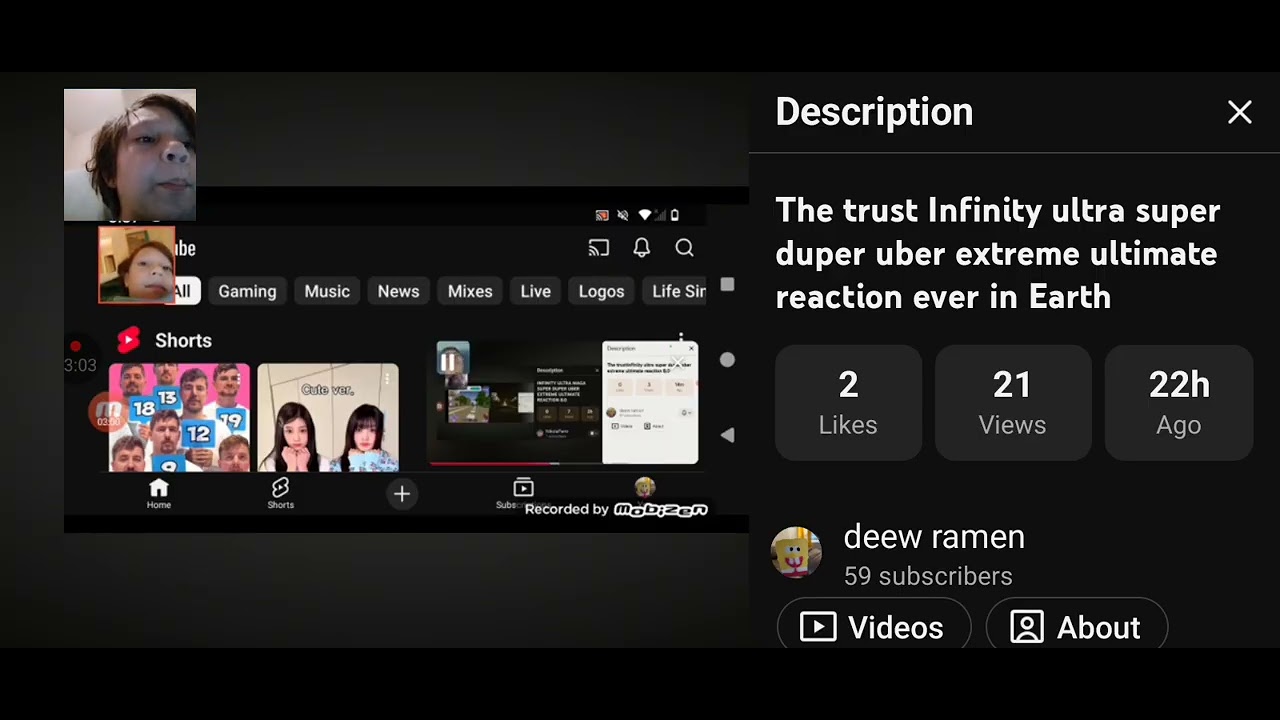Open the profile avatar in bottom navigation
This screenshot has width=1280, height=720.
(645, 488)
